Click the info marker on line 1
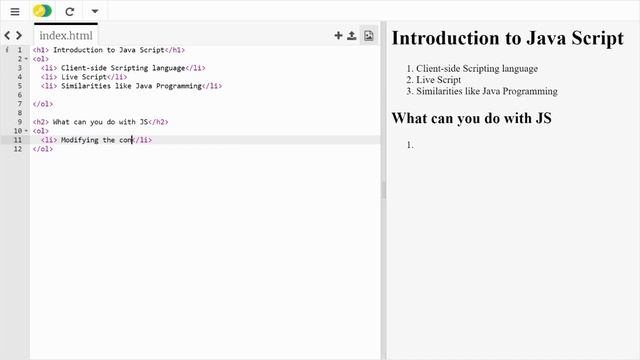The height and width of the screenshot is (360, 640). 7,50
